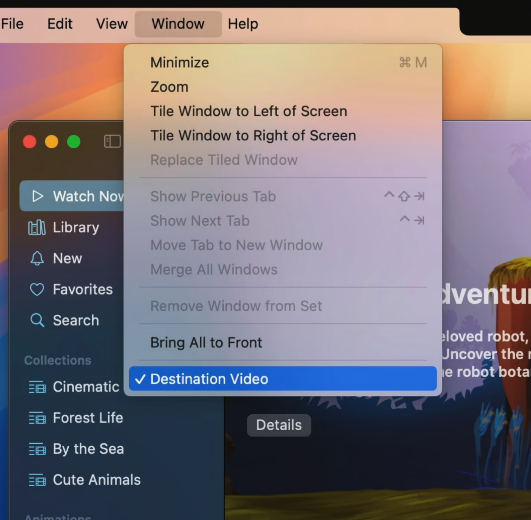Open the File menu

point(12,24)
